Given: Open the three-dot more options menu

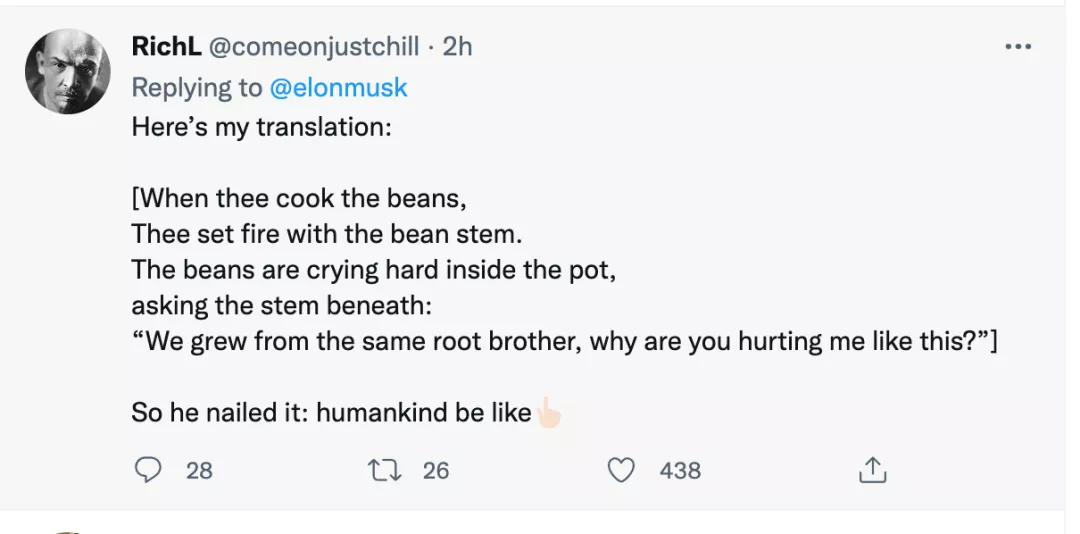Looking at the screenshot, I should (1018, 47).
